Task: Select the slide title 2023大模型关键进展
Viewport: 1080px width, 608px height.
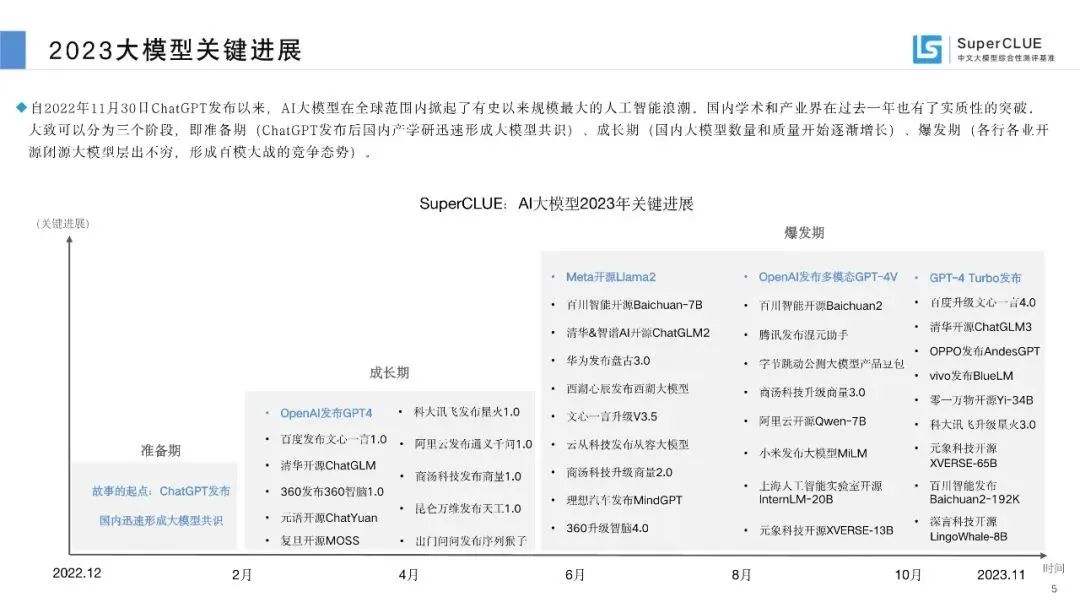Action: tap(175, 50)
